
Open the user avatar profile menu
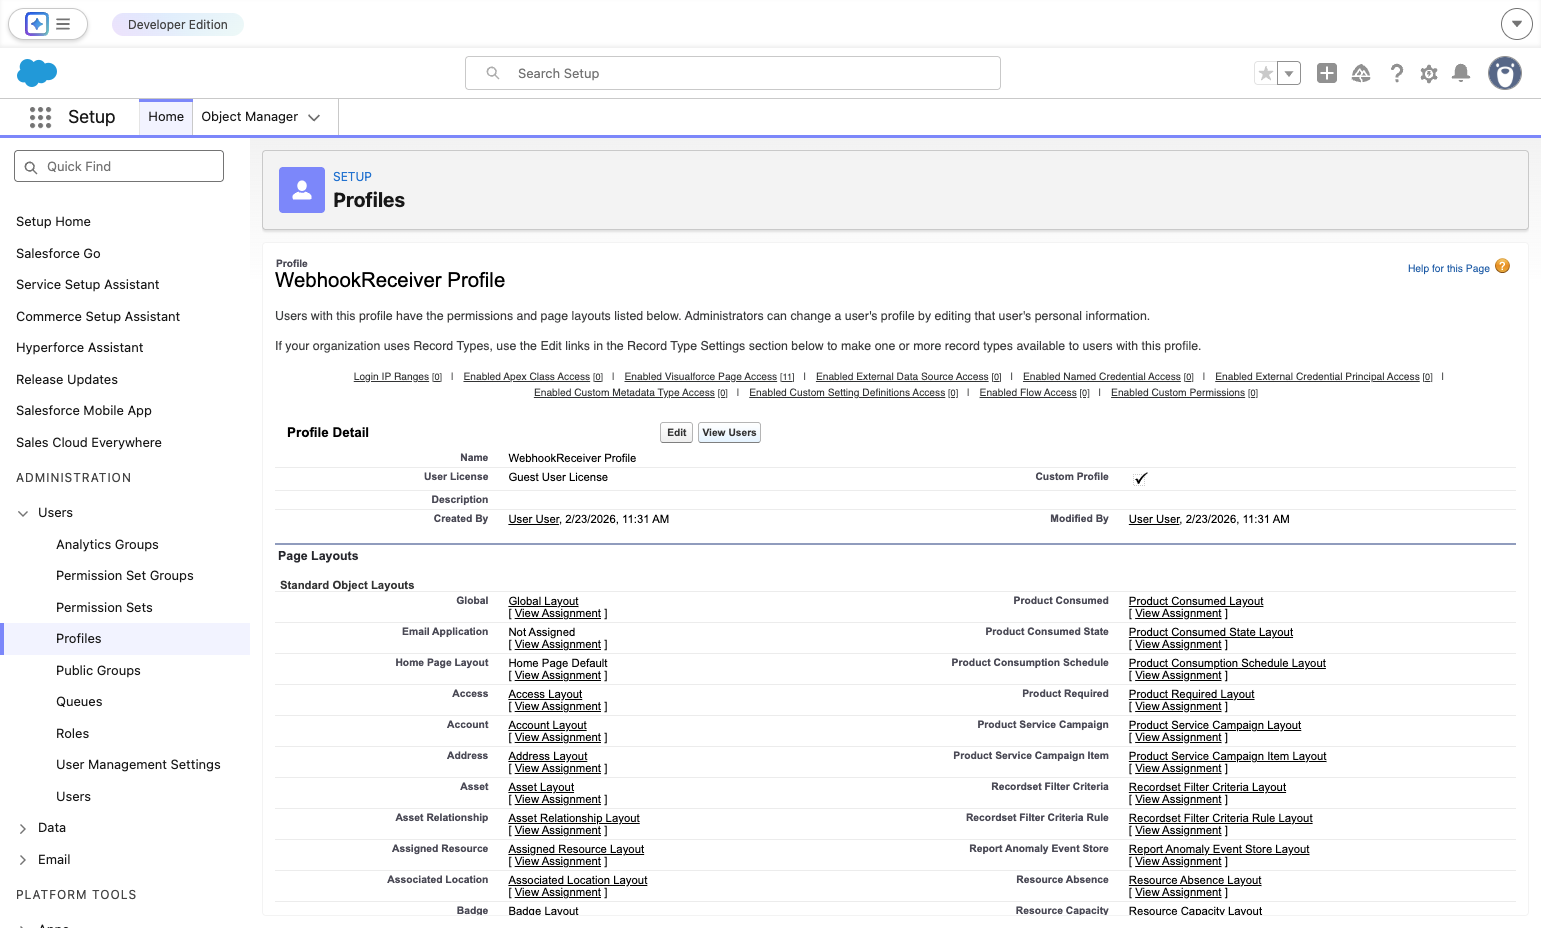tap(1505, 73)
